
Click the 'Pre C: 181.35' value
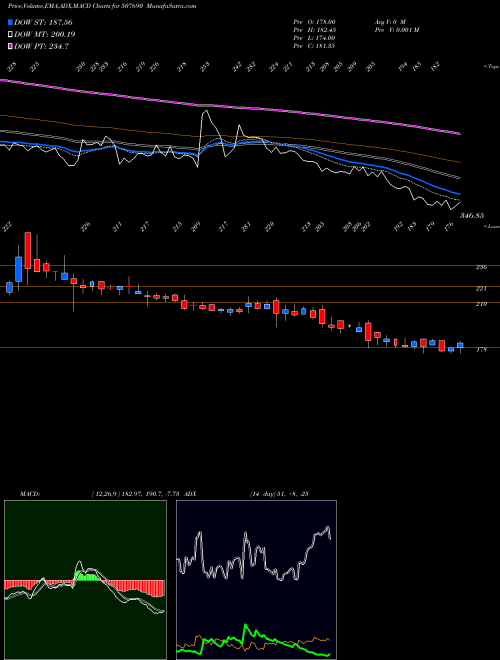[314, 46]
